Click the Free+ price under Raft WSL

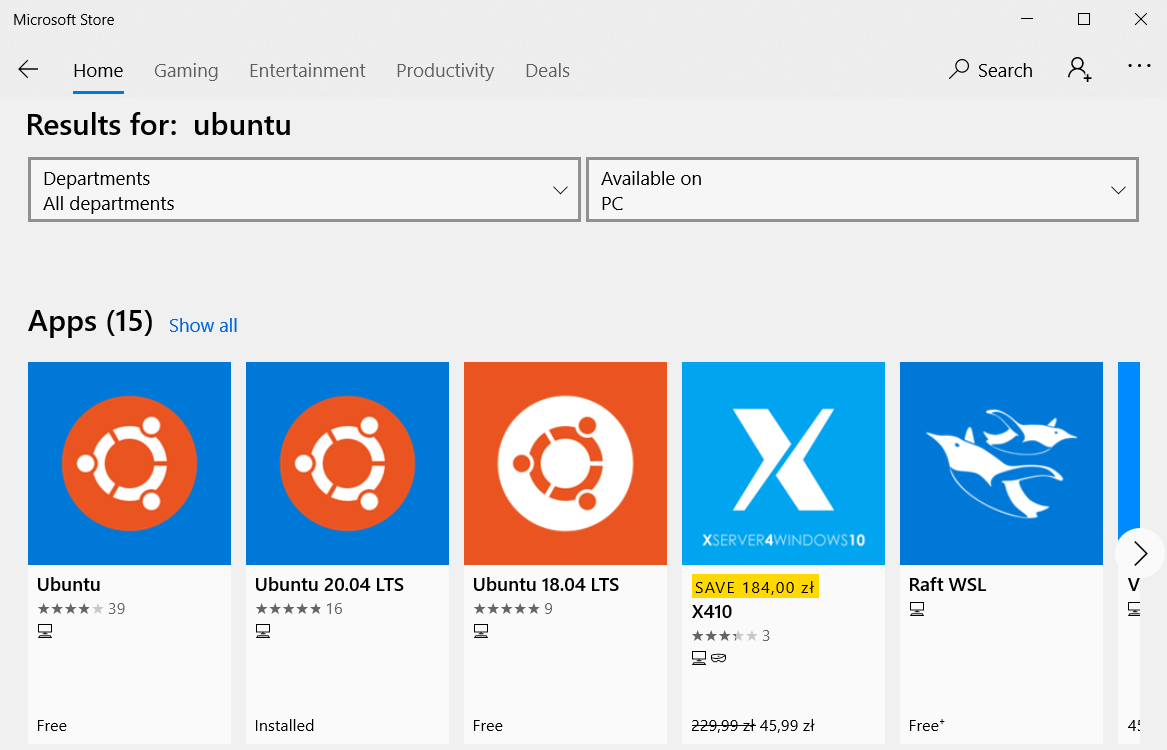click(927, 725)
